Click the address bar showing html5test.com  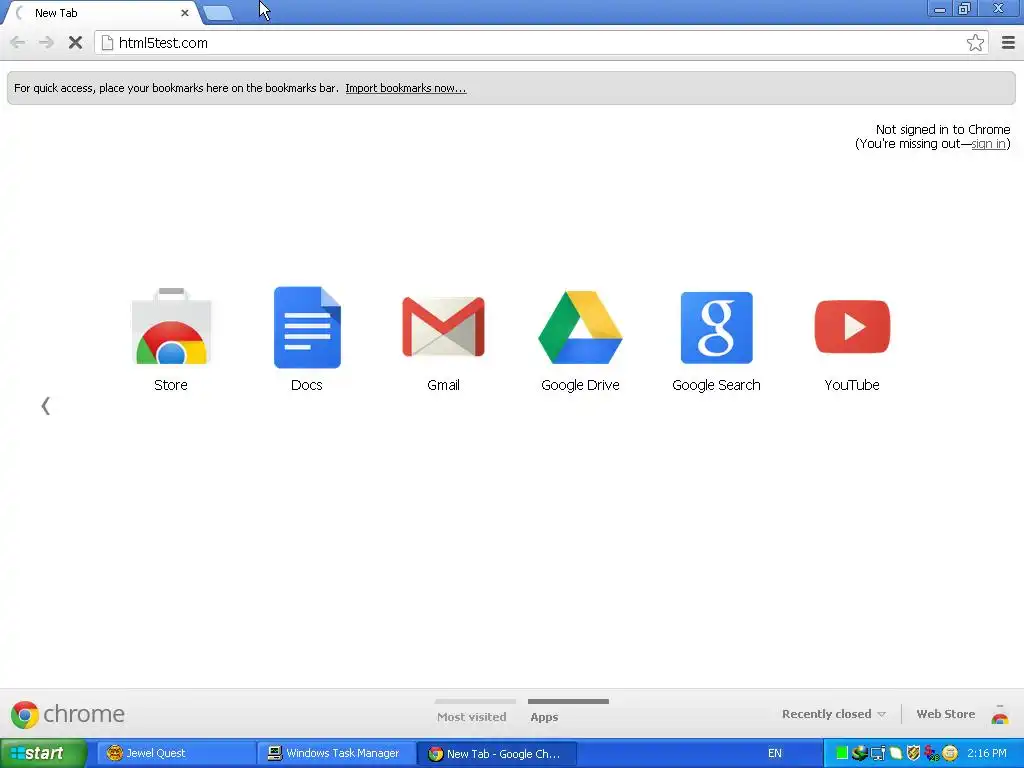click(x=539, y=43)
